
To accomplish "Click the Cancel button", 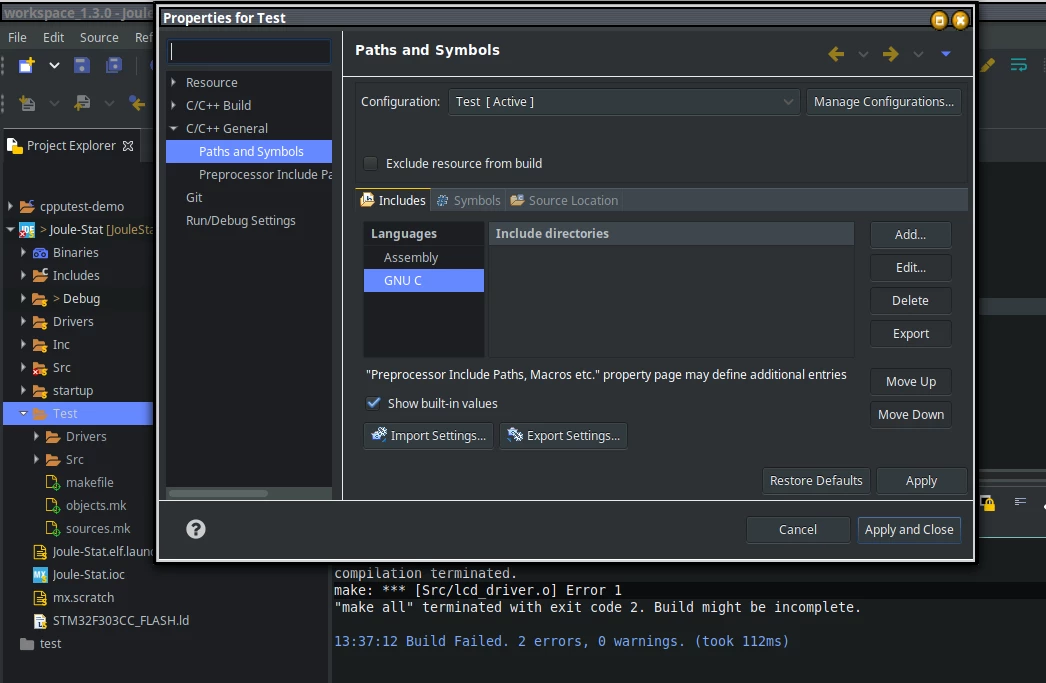I will coord(798,530).
